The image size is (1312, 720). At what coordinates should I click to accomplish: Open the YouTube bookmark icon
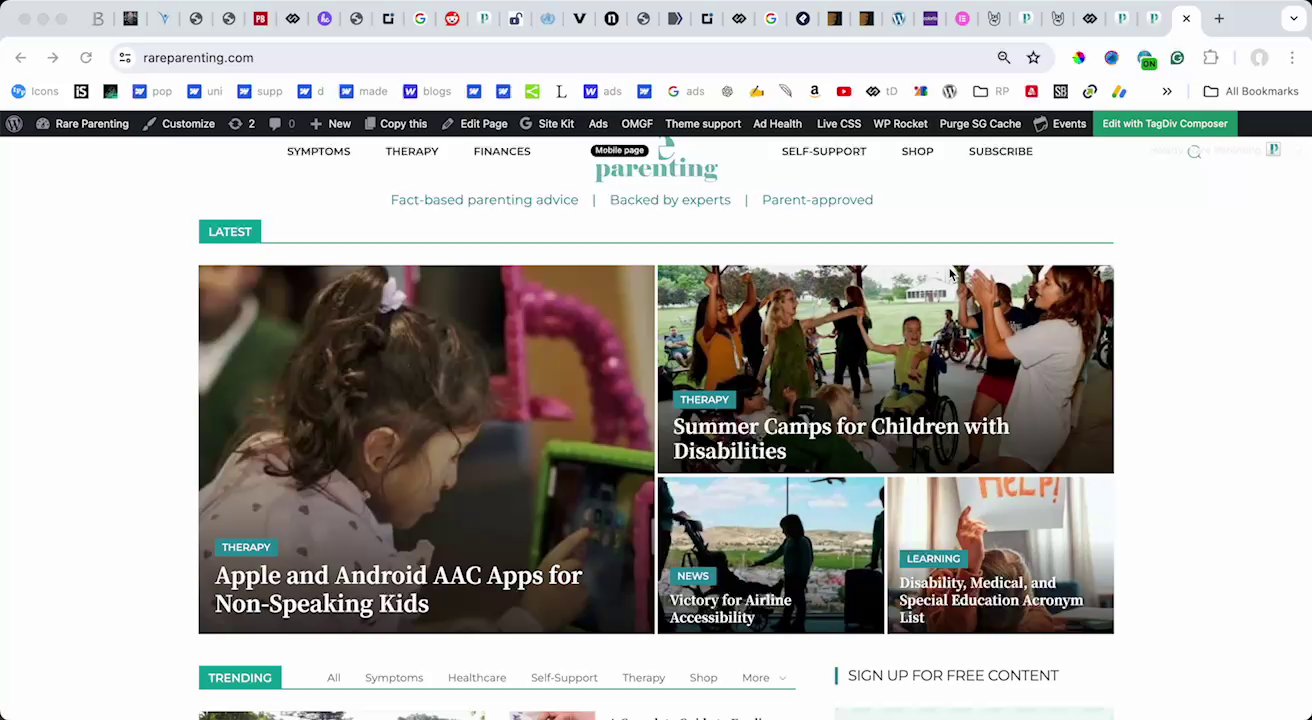[x=844, y=91]
